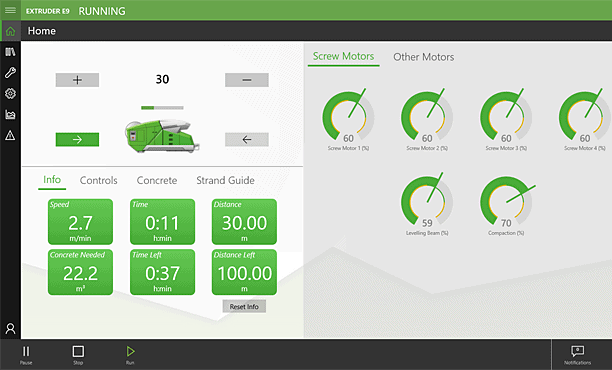Click the setpoint value 30
The height and width of the screenshot is (370, 612).
point(162,80)
